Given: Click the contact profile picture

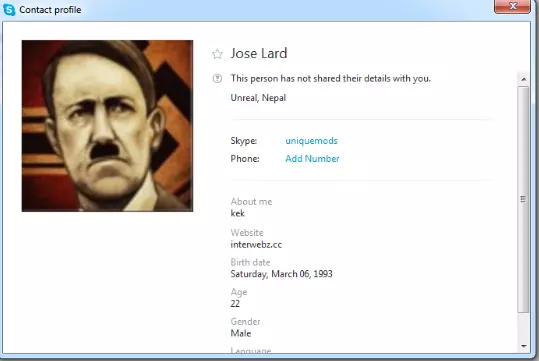Looking at the screenshot, I should click(x=107, y=126).
